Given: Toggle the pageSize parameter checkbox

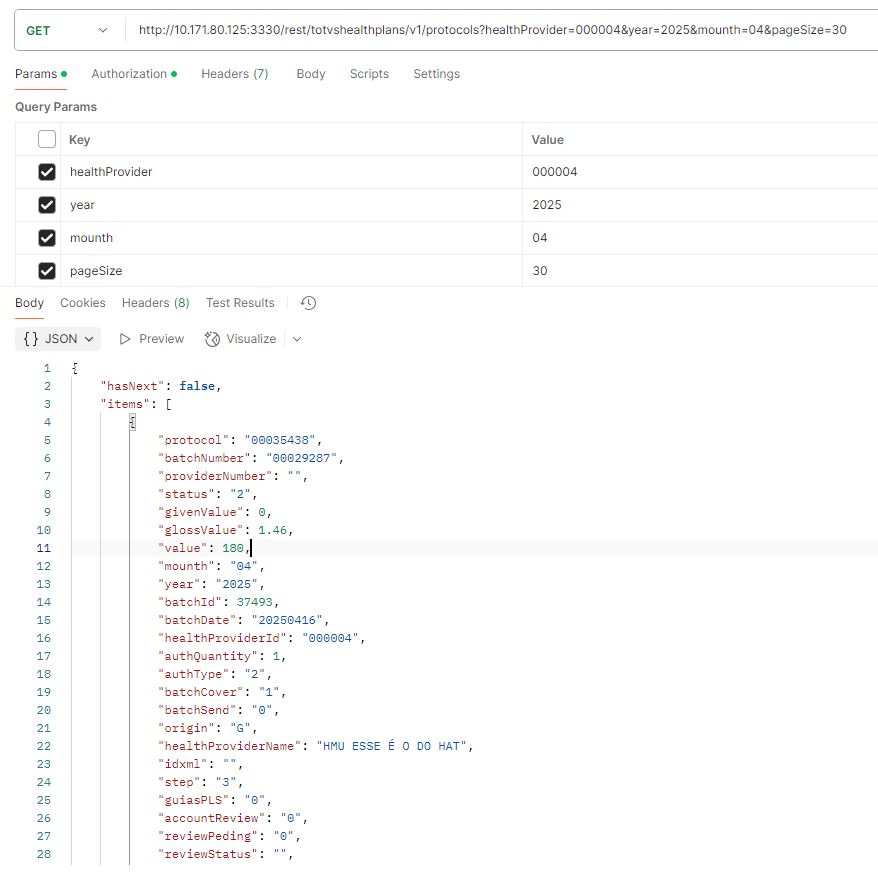Looking at the screenshot, I should coord(47,271).
